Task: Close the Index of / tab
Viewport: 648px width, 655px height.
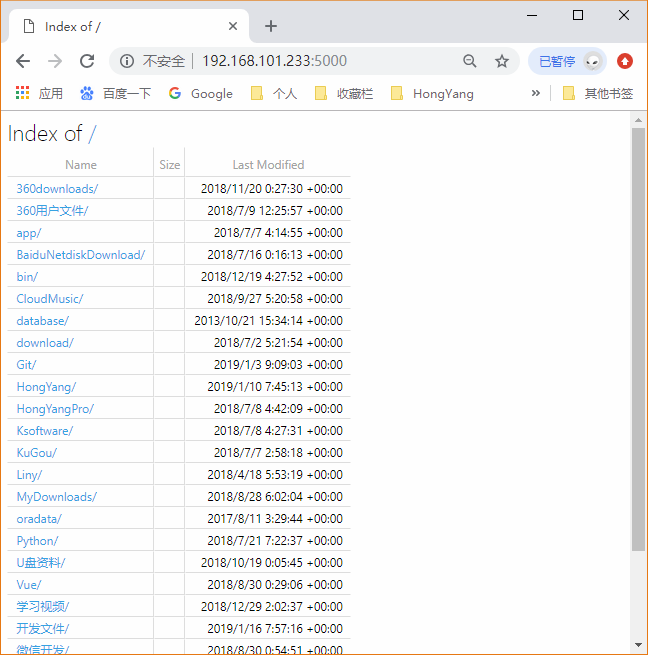Action: 233,26
